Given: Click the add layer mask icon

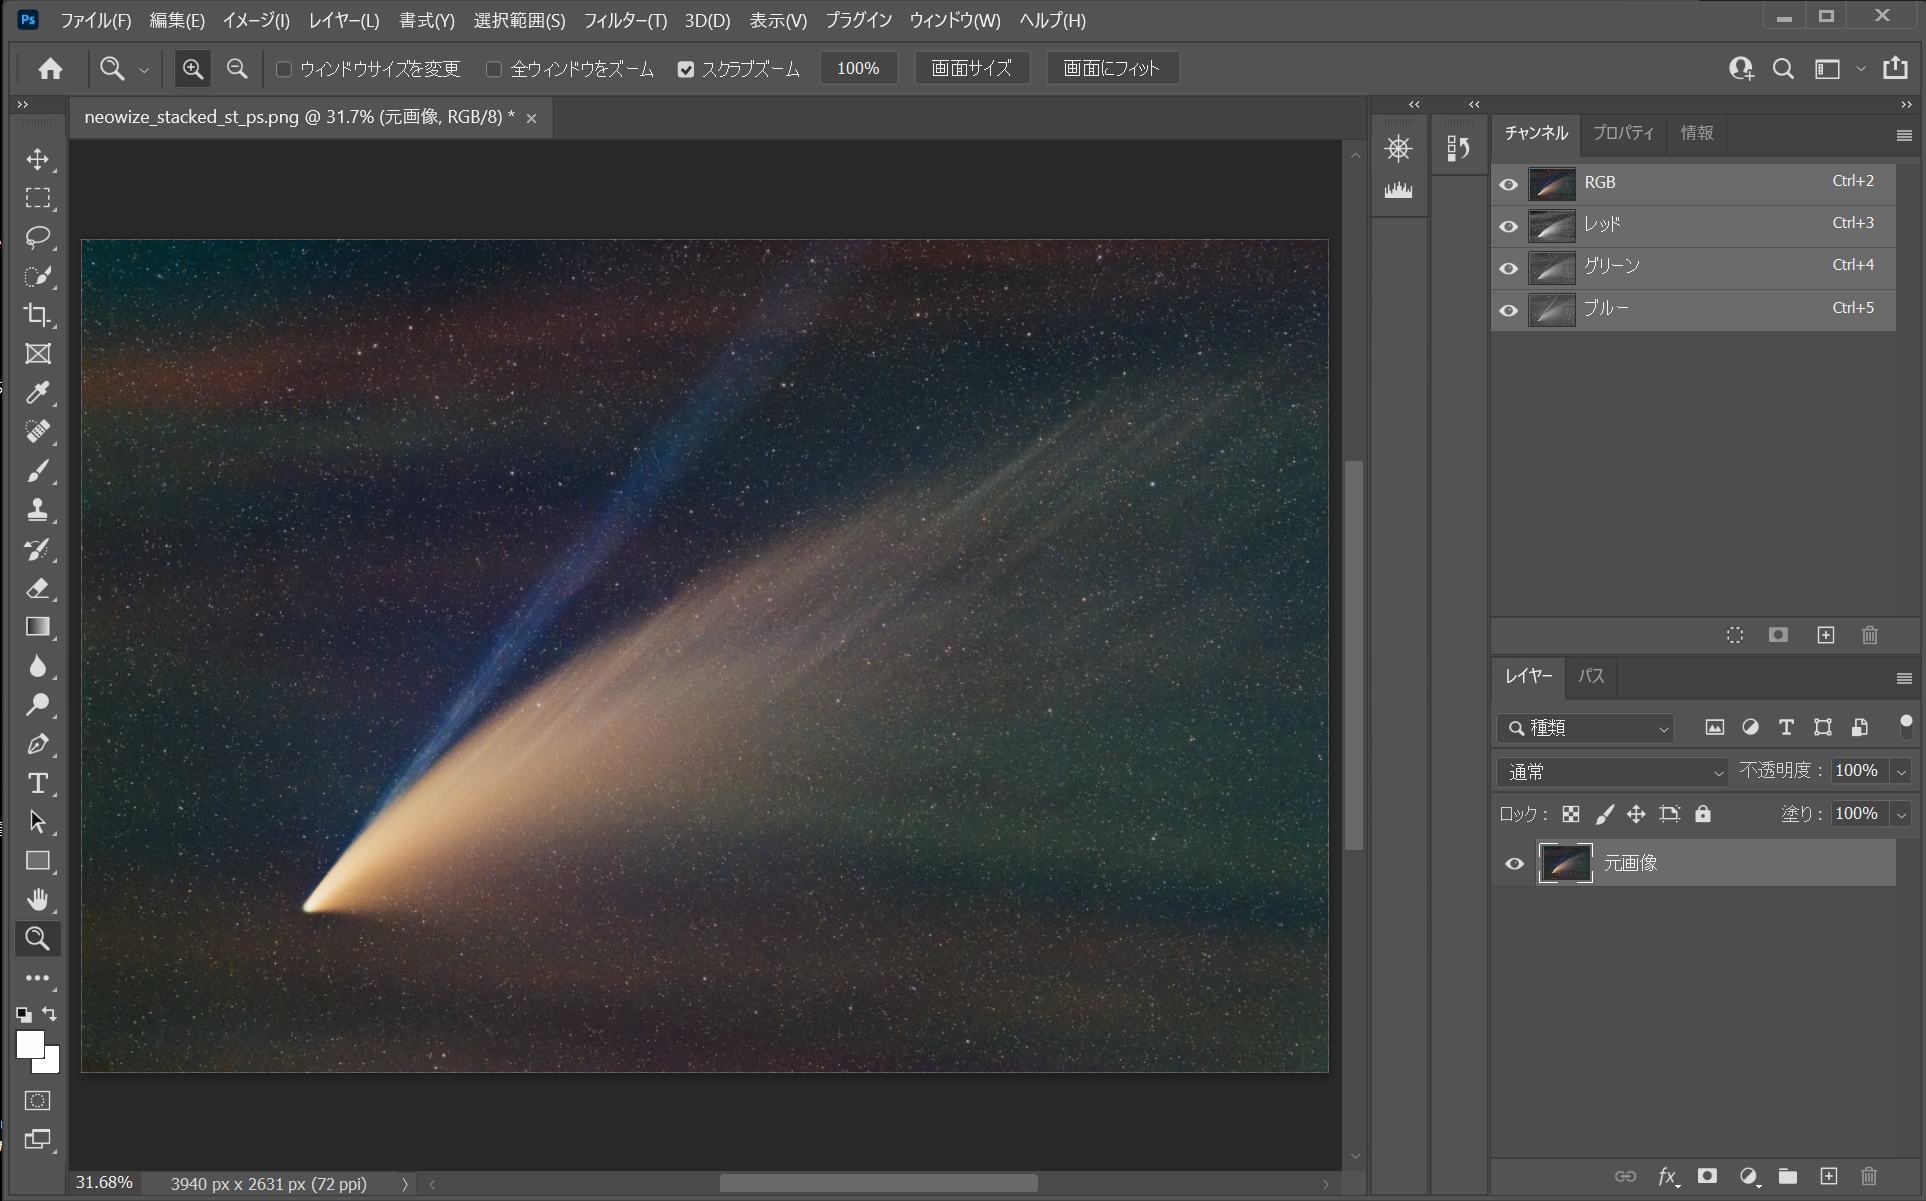Looking at the screenshot, I should [1707, 1176].
